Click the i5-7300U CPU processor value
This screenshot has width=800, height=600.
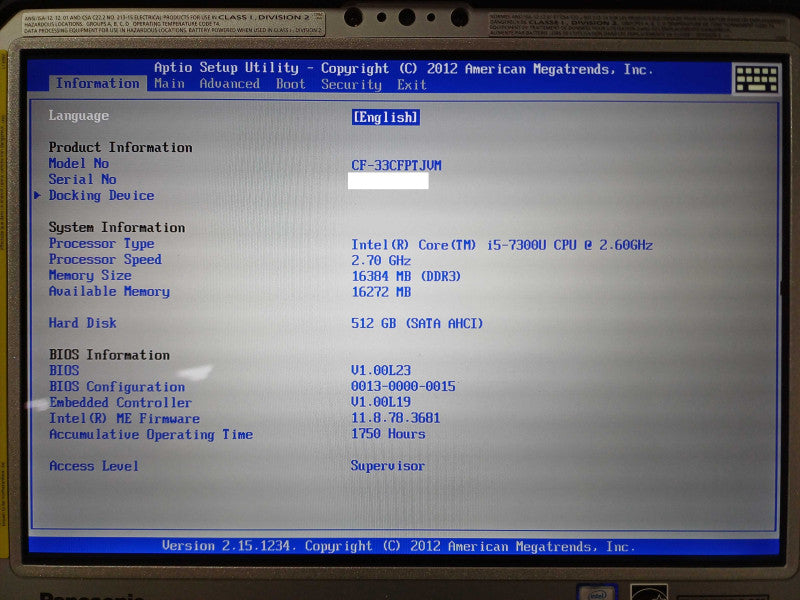click(502, 245)
